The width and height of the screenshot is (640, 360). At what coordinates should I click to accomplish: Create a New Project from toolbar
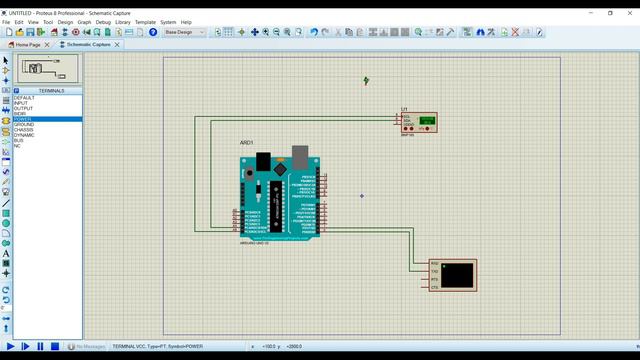pos(9,32)
